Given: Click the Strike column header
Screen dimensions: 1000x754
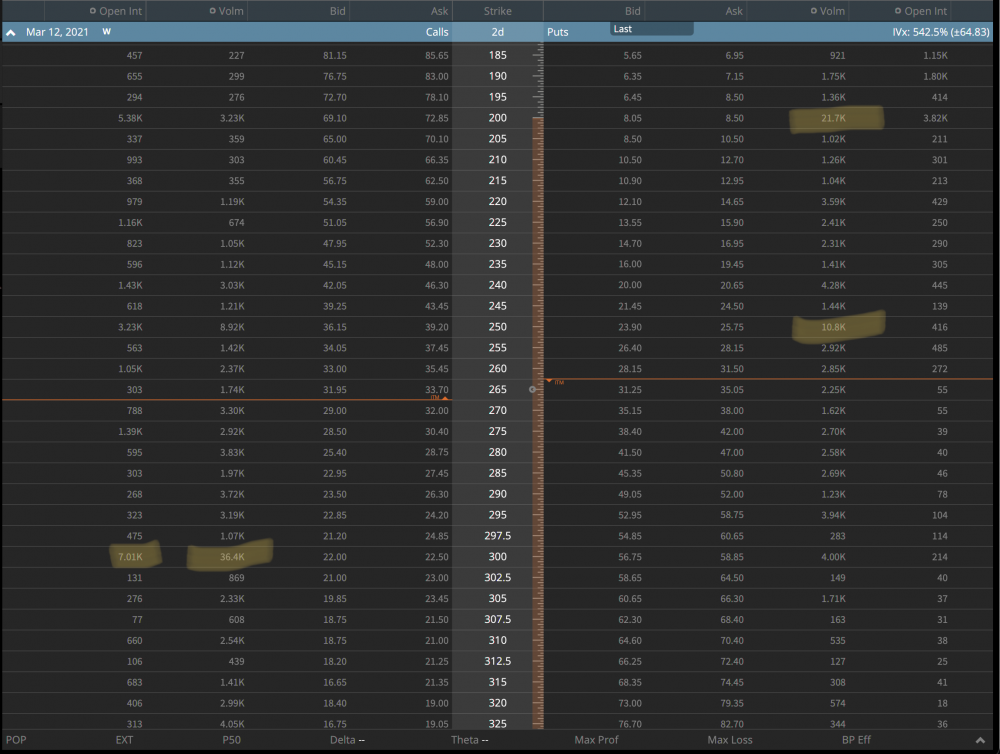Looking at the screenshot, I should click(x=497, y=11).
